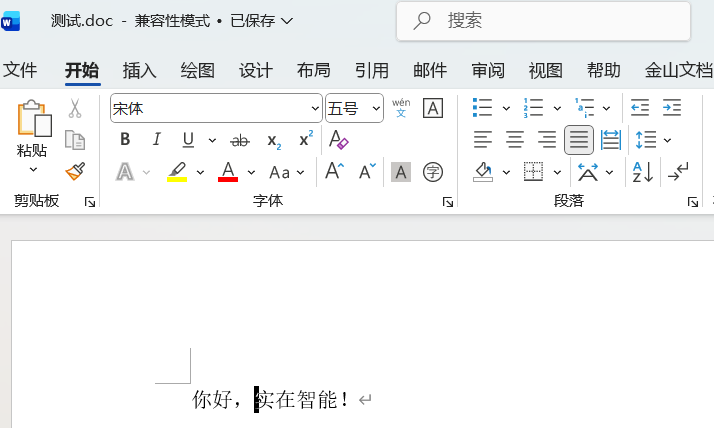This screenshot has width=714, height=428.
Task: Toggle Bold formatting
Action: [125, 140]
